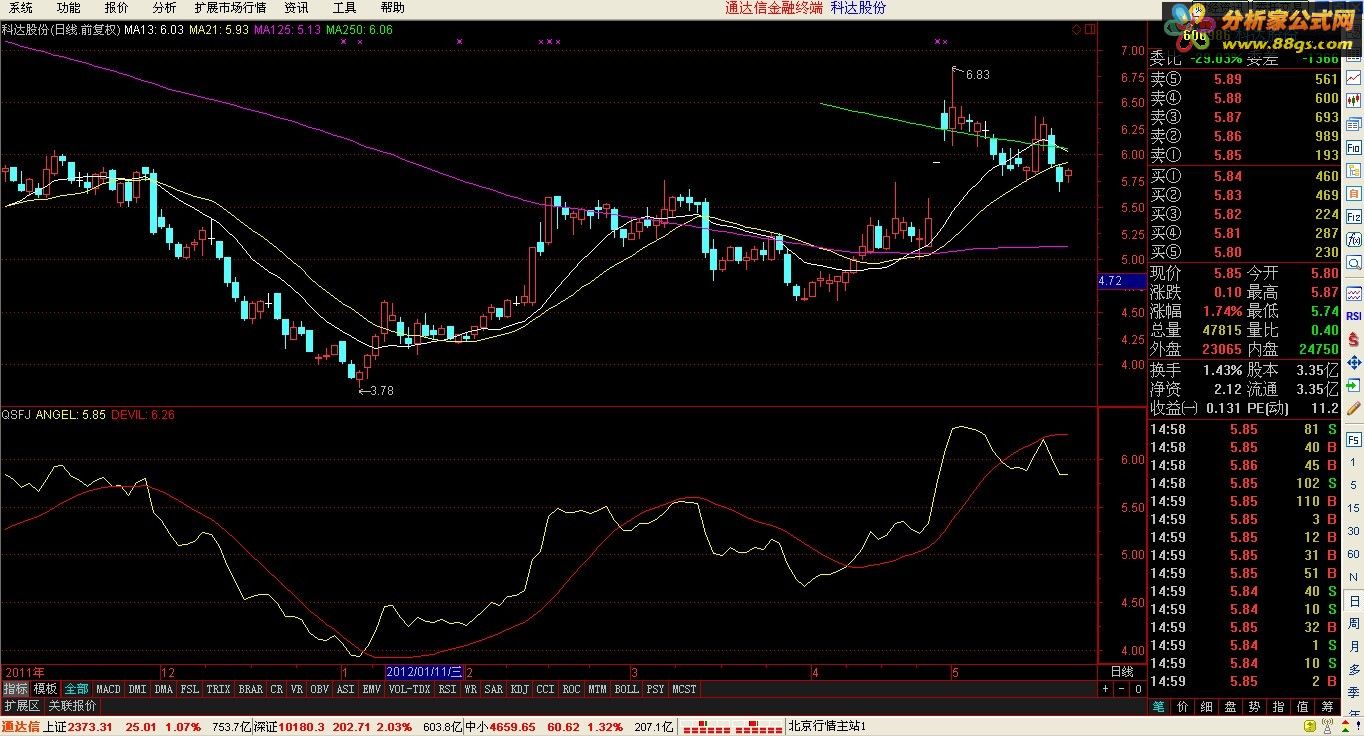Click the 2012/01/11 date marker on timeline
Viewport: 1364px width, 736px height.
tap(424, 671)
